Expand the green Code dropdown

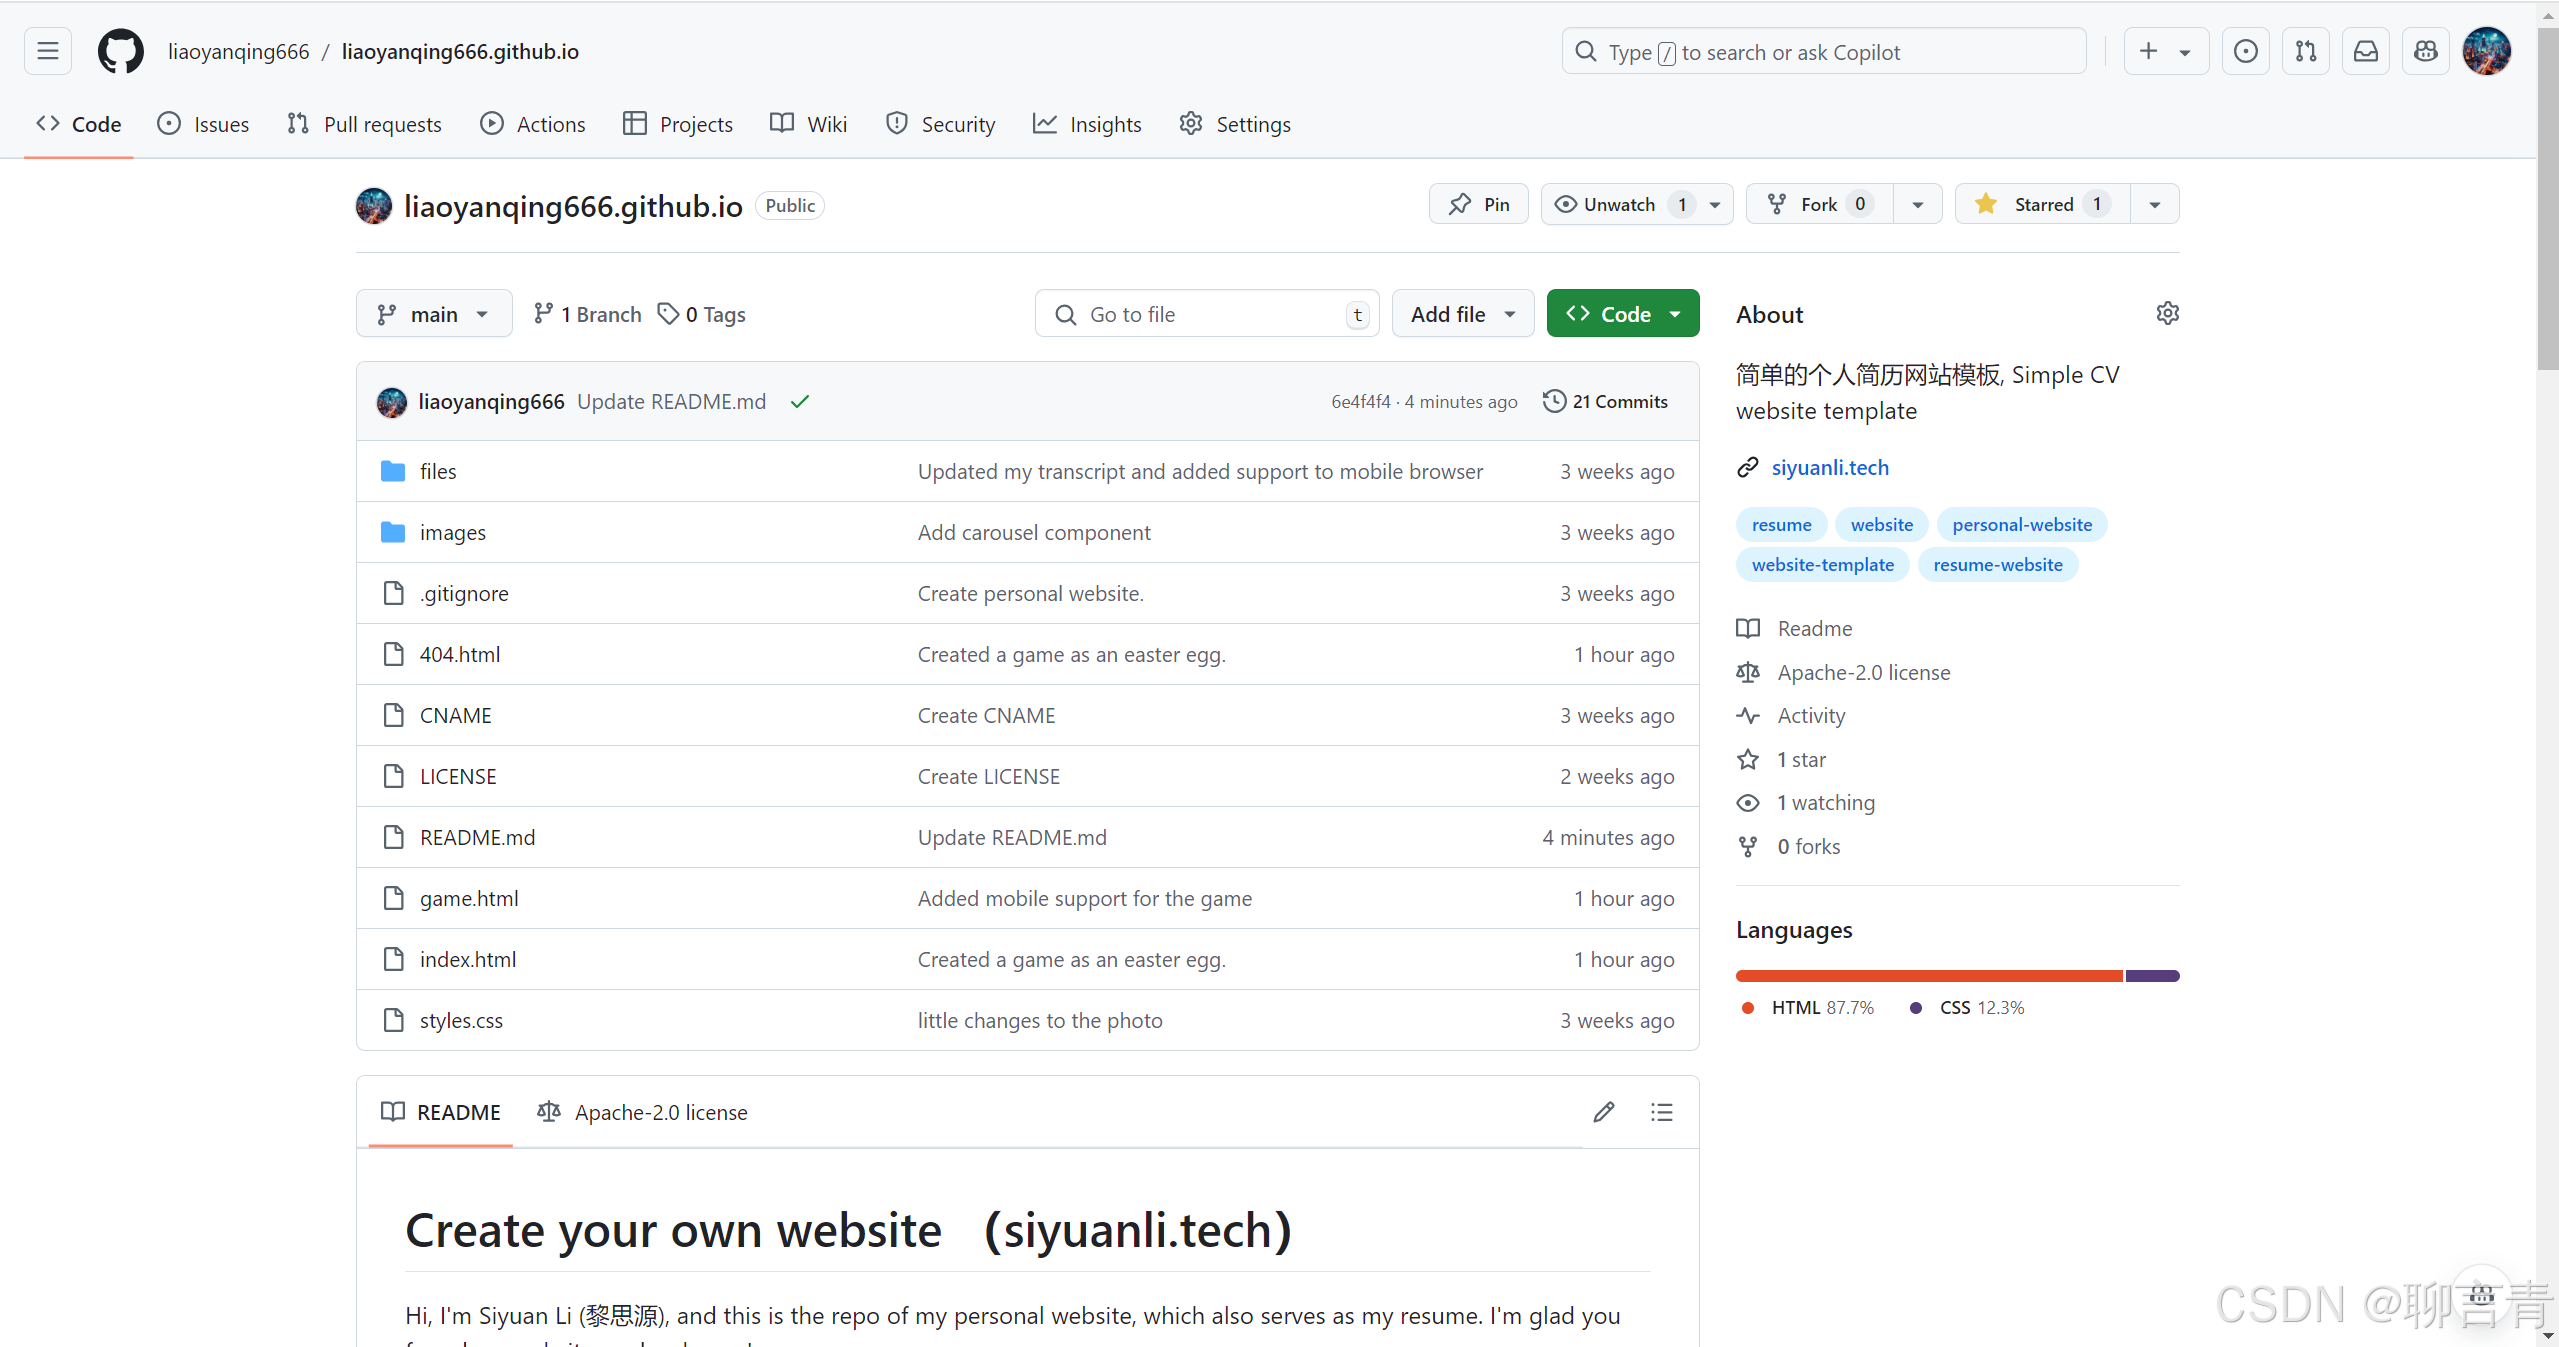point(1622,314)
